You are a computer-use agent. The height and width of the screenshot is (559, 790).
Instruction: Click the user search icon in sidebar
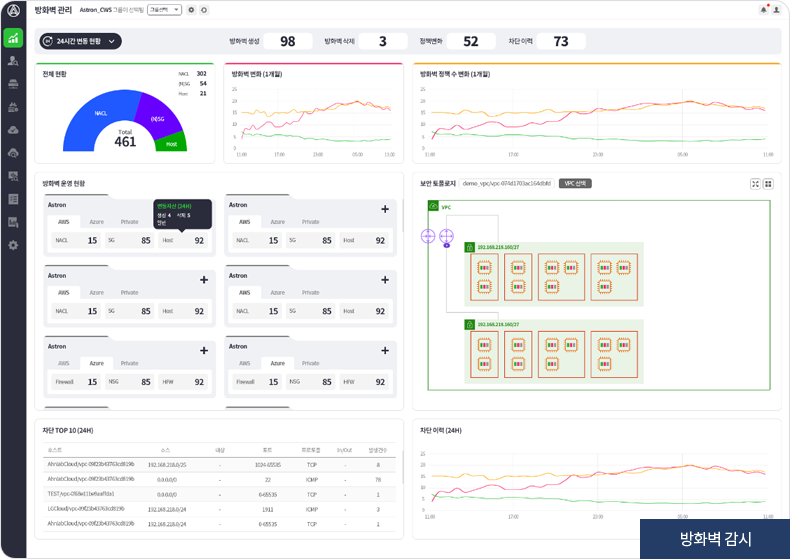(13, 61)
